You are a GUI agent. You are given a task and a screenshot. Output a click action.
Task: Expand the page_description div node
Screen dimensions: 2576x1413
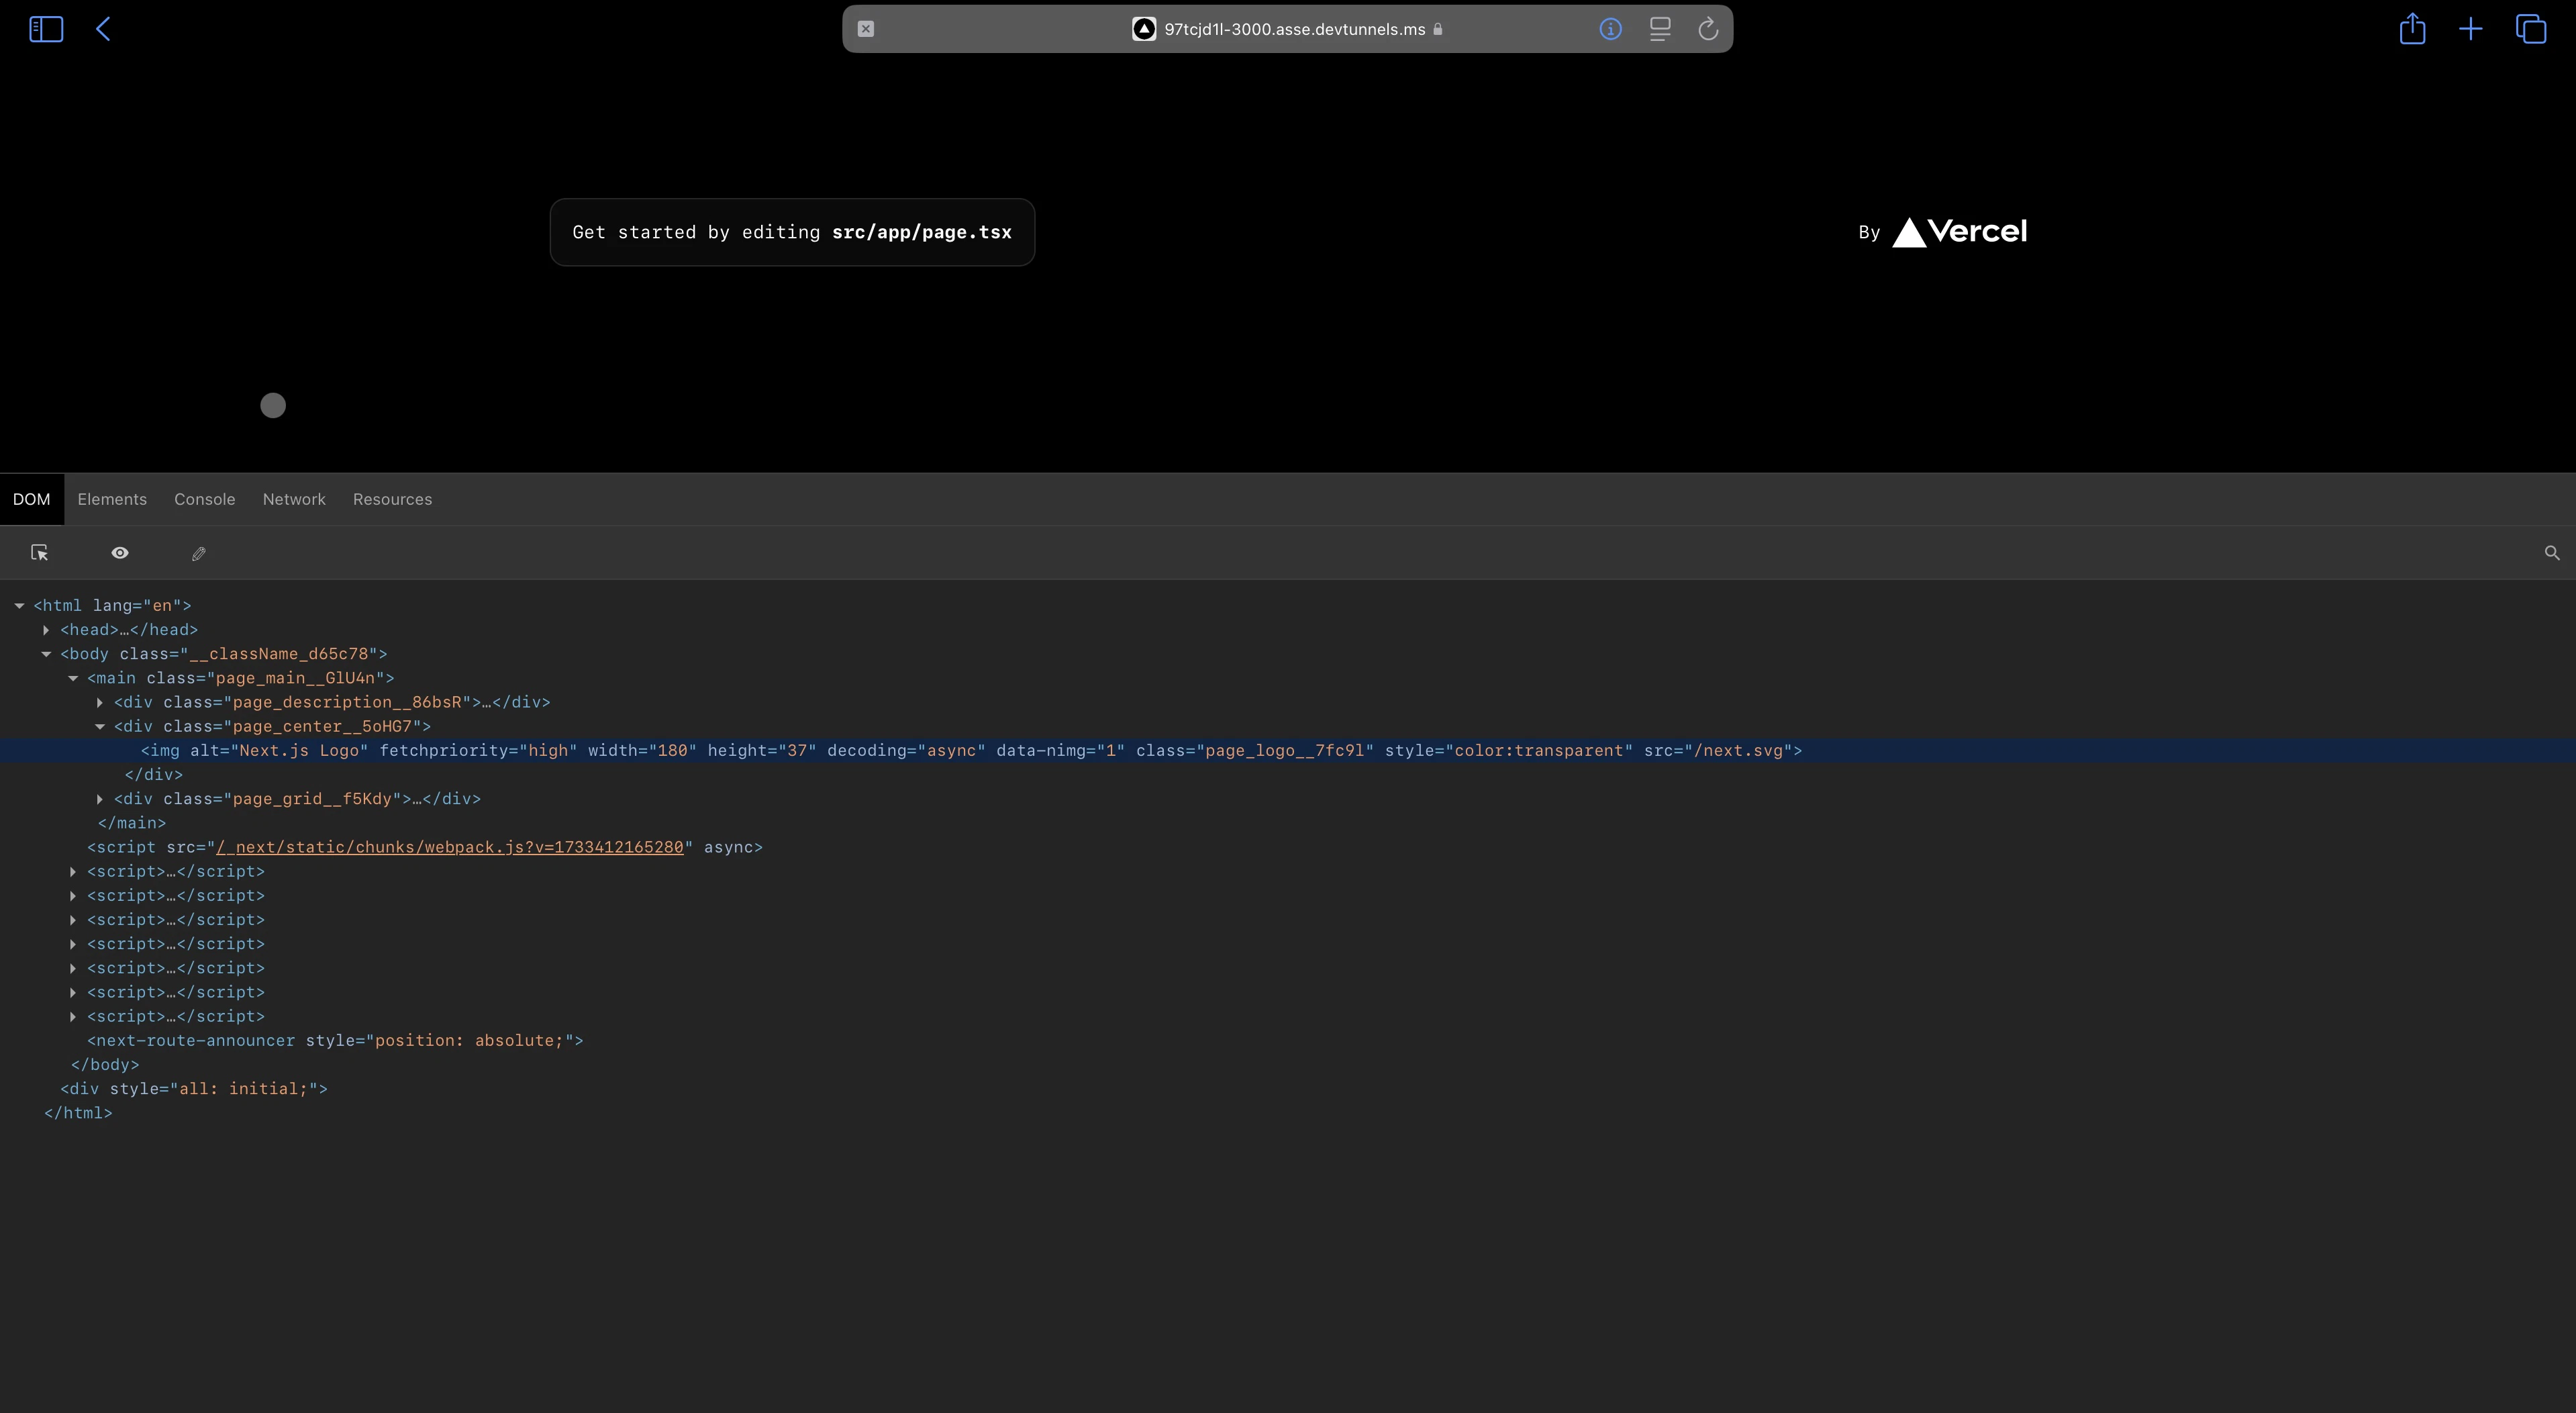(x=100, y=702)
